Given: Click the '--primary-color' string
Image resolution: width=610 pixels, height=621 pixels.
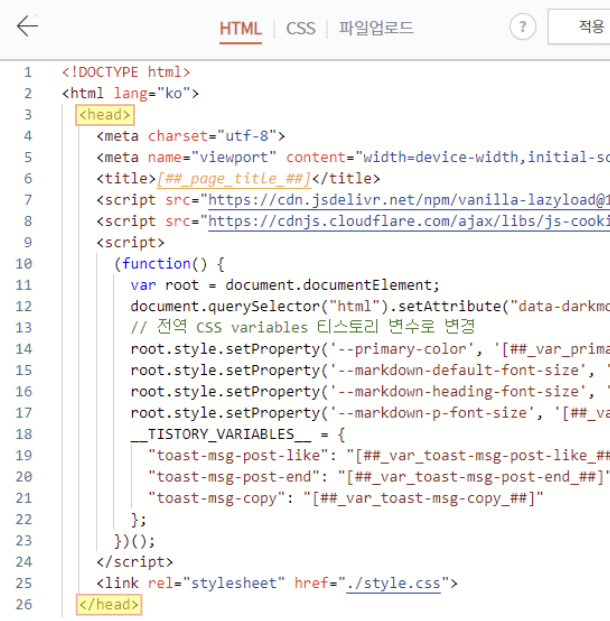Looking at the screenshot, I should [x=402, y=349].
